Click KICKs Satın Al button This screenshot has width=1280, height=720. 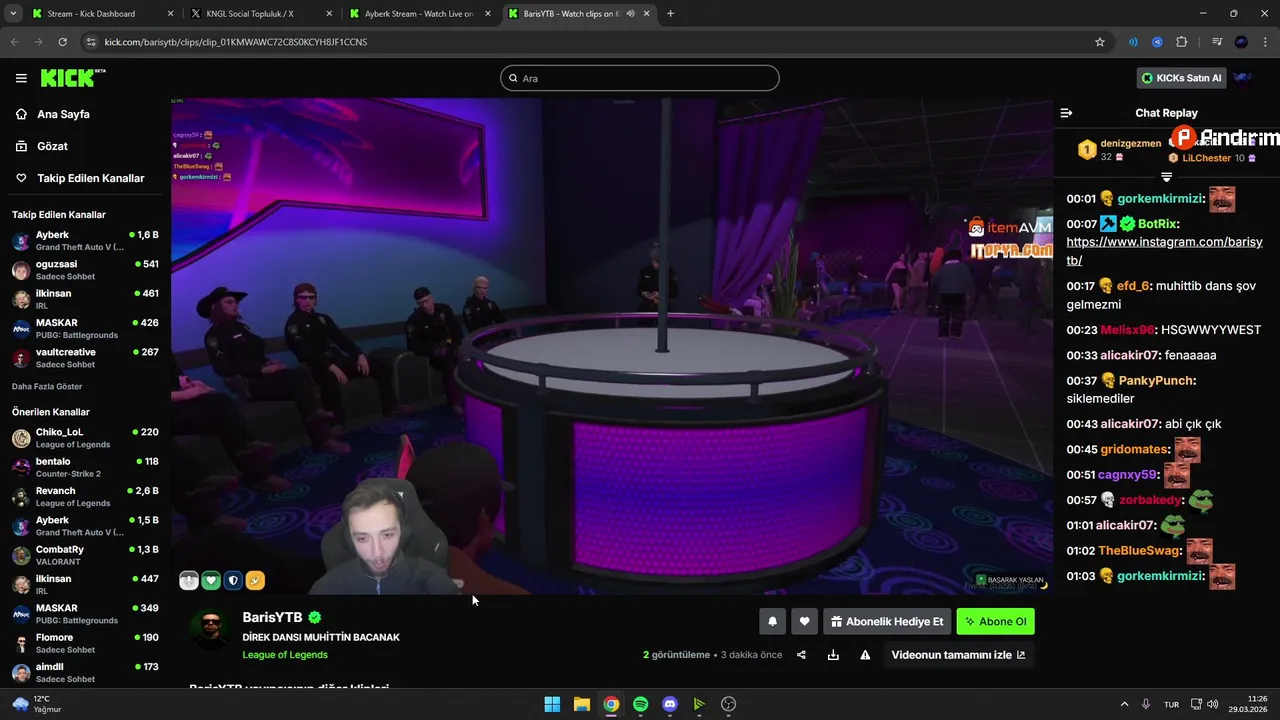point(1182,78)
